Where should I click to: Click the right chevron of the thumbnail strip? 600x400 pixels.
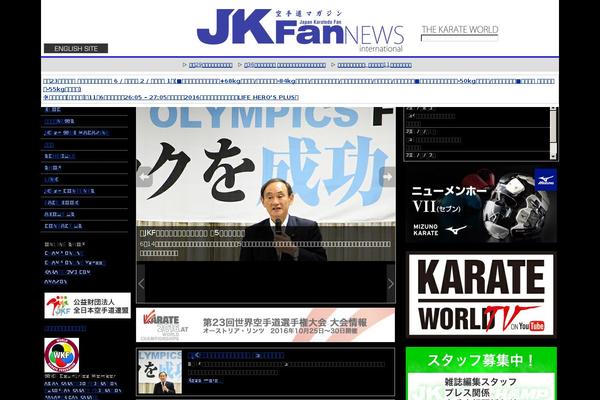391,283
